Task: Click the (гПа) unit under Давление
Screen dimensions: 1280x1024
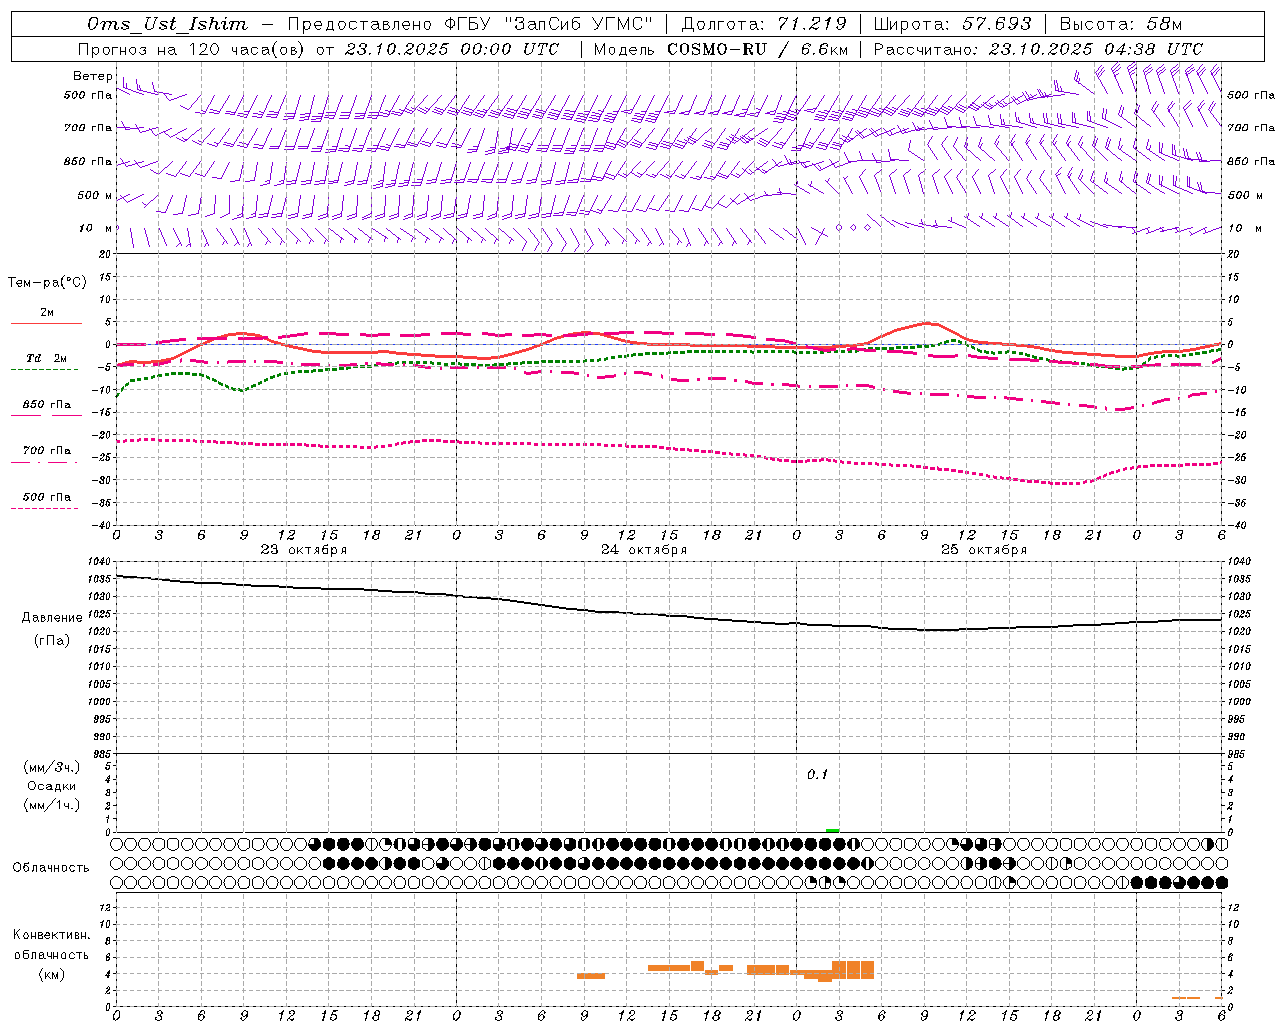Action: point(51,640)
